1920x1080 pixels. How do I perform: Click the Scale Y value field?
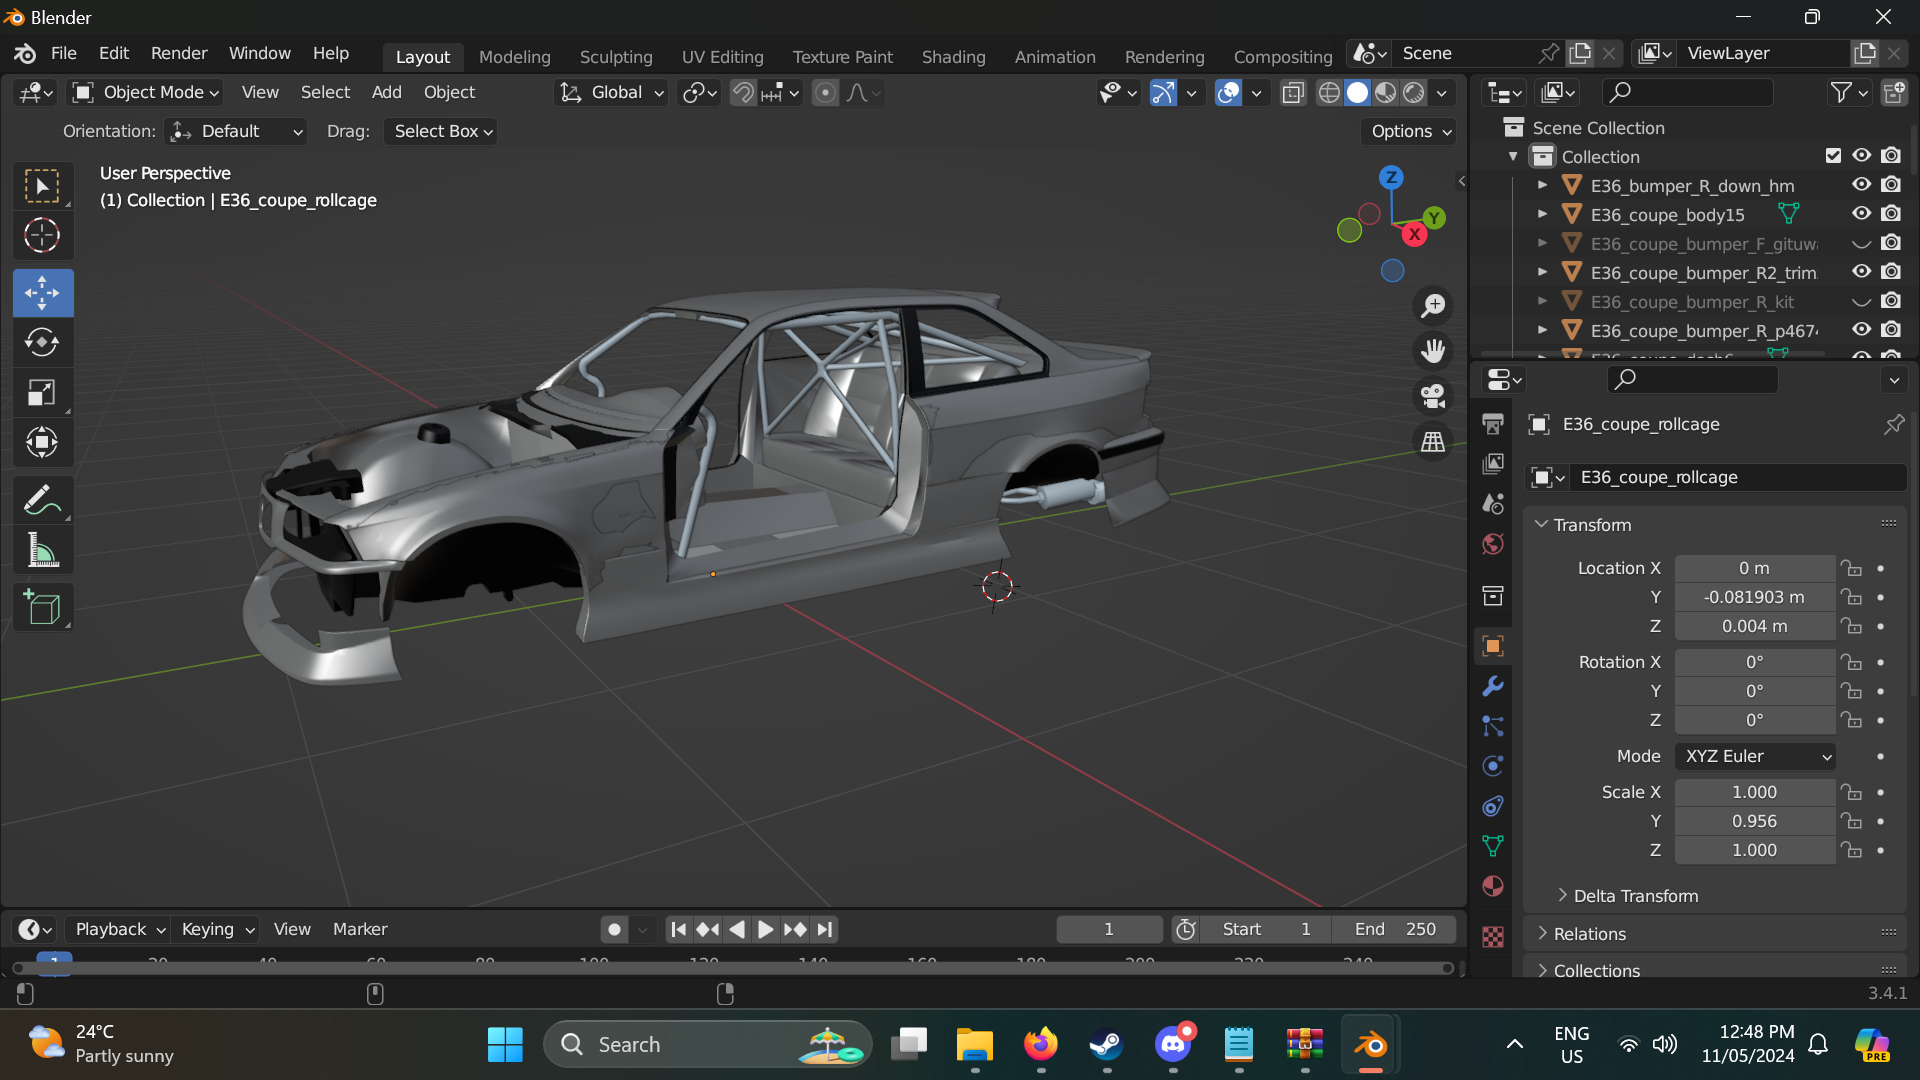(1754, 821)
